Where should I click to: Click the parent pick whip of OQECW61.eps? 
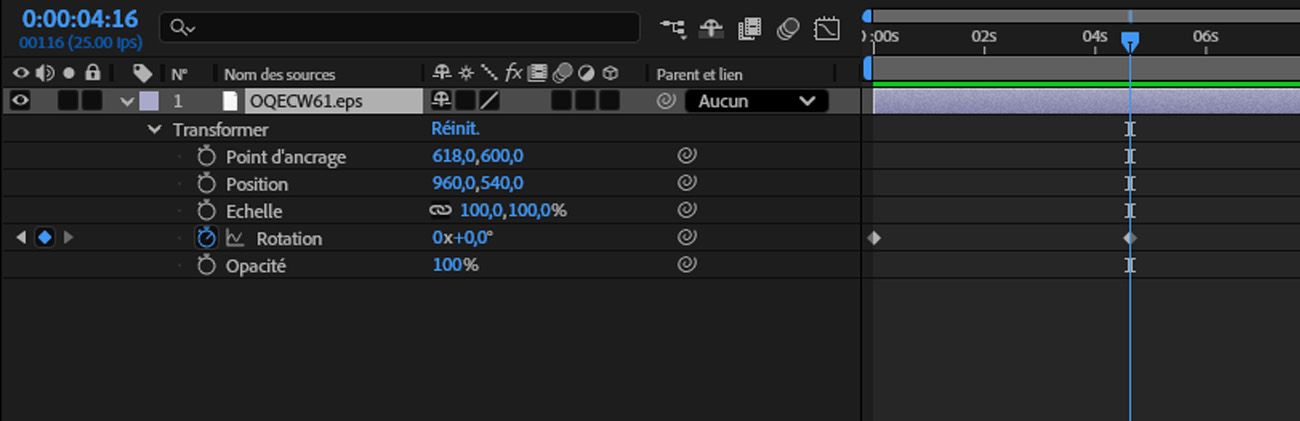click(666, 101)
